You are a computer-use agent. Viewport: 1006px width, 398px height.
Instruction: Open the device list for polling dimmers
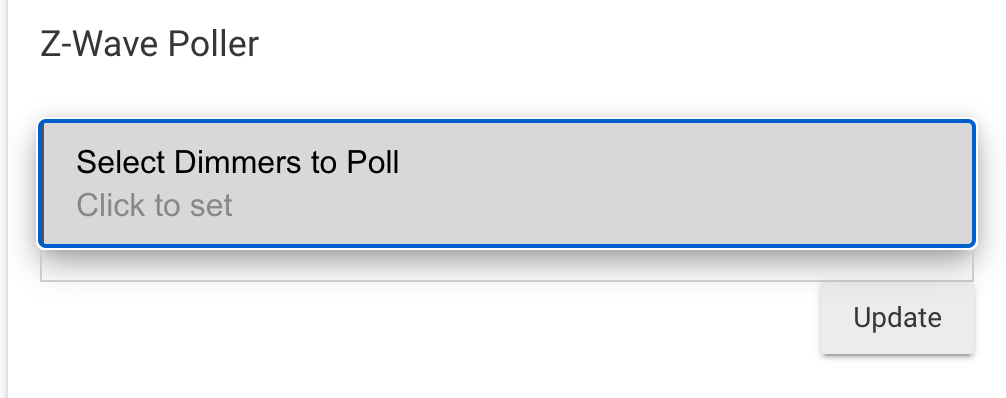tap(507, 183)
